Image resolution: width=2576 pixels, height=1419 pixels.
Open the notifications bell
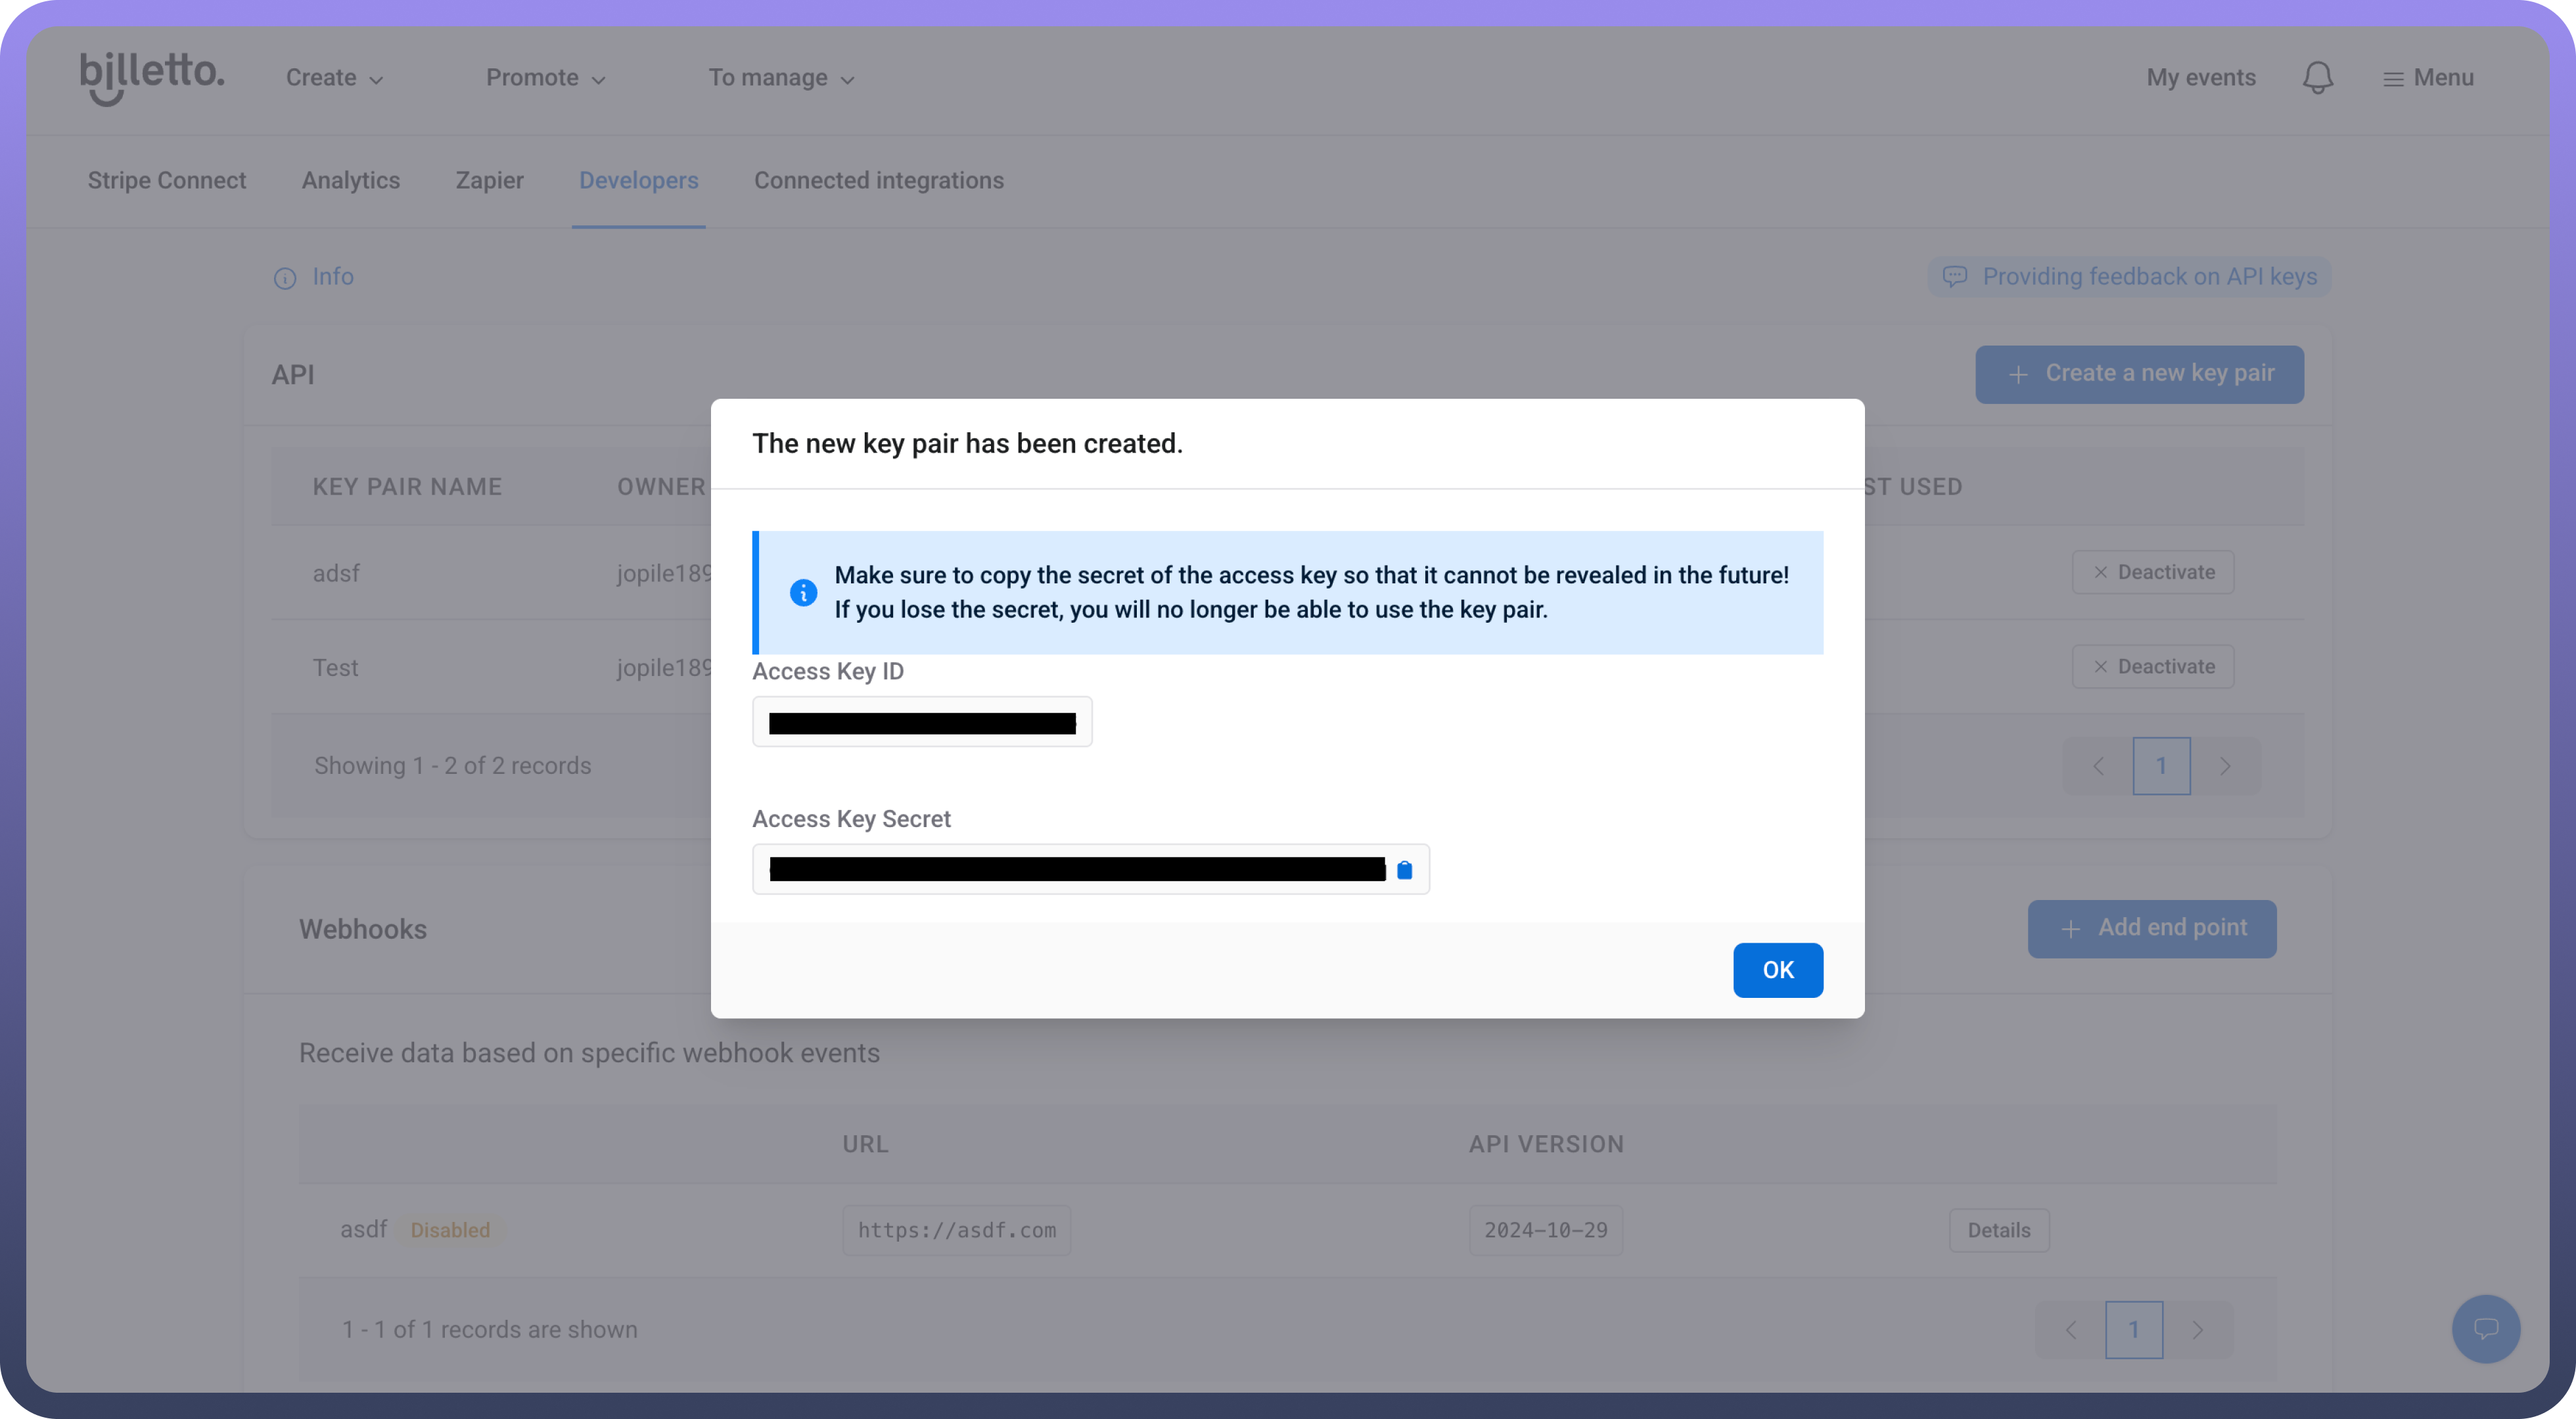pos(2317,78)
